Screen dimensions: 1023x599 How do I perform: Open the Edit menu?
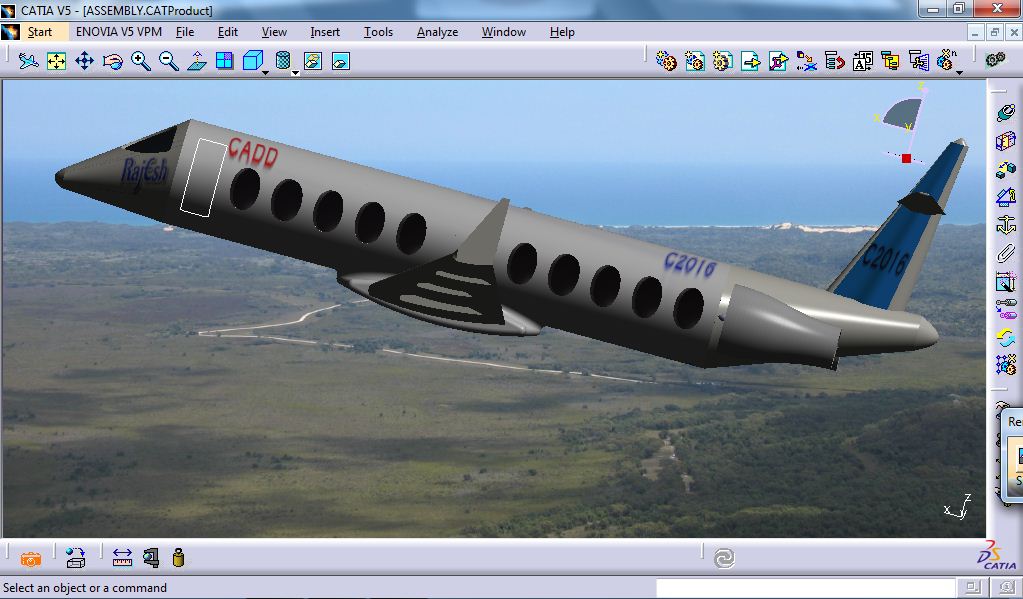pos(228,32)
